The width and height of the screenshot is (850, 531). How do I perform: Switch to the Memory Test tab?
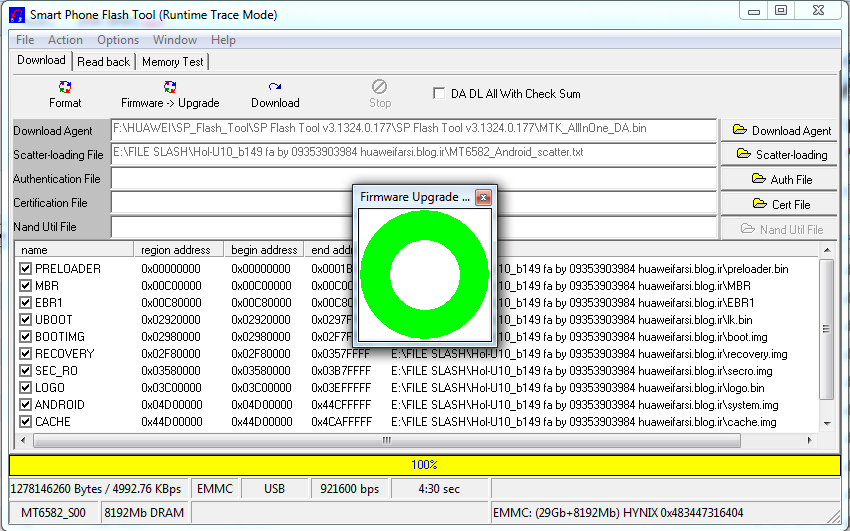click(x=172, y=62)
